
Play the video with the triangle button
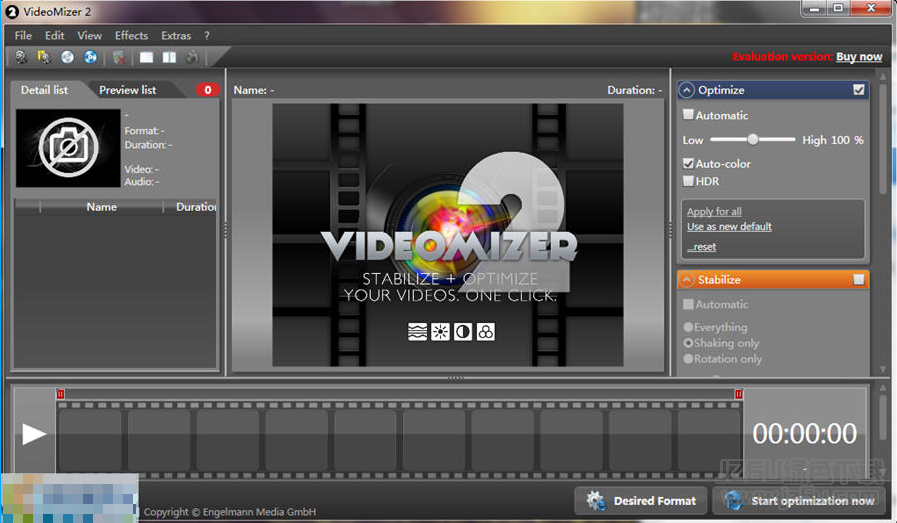[x=34, y=434]
